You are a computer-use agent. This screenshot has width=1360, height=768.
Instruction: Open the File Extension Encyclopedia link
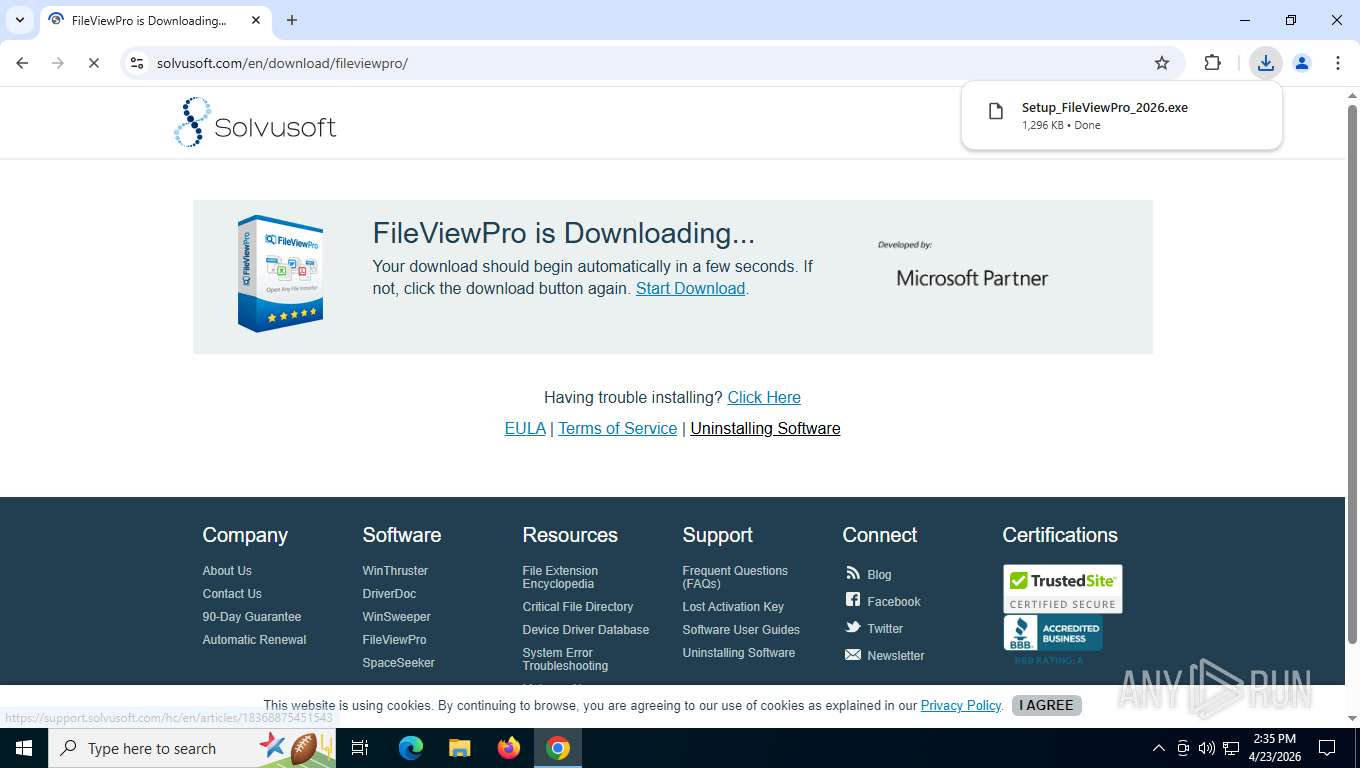[x=560, y=577]
